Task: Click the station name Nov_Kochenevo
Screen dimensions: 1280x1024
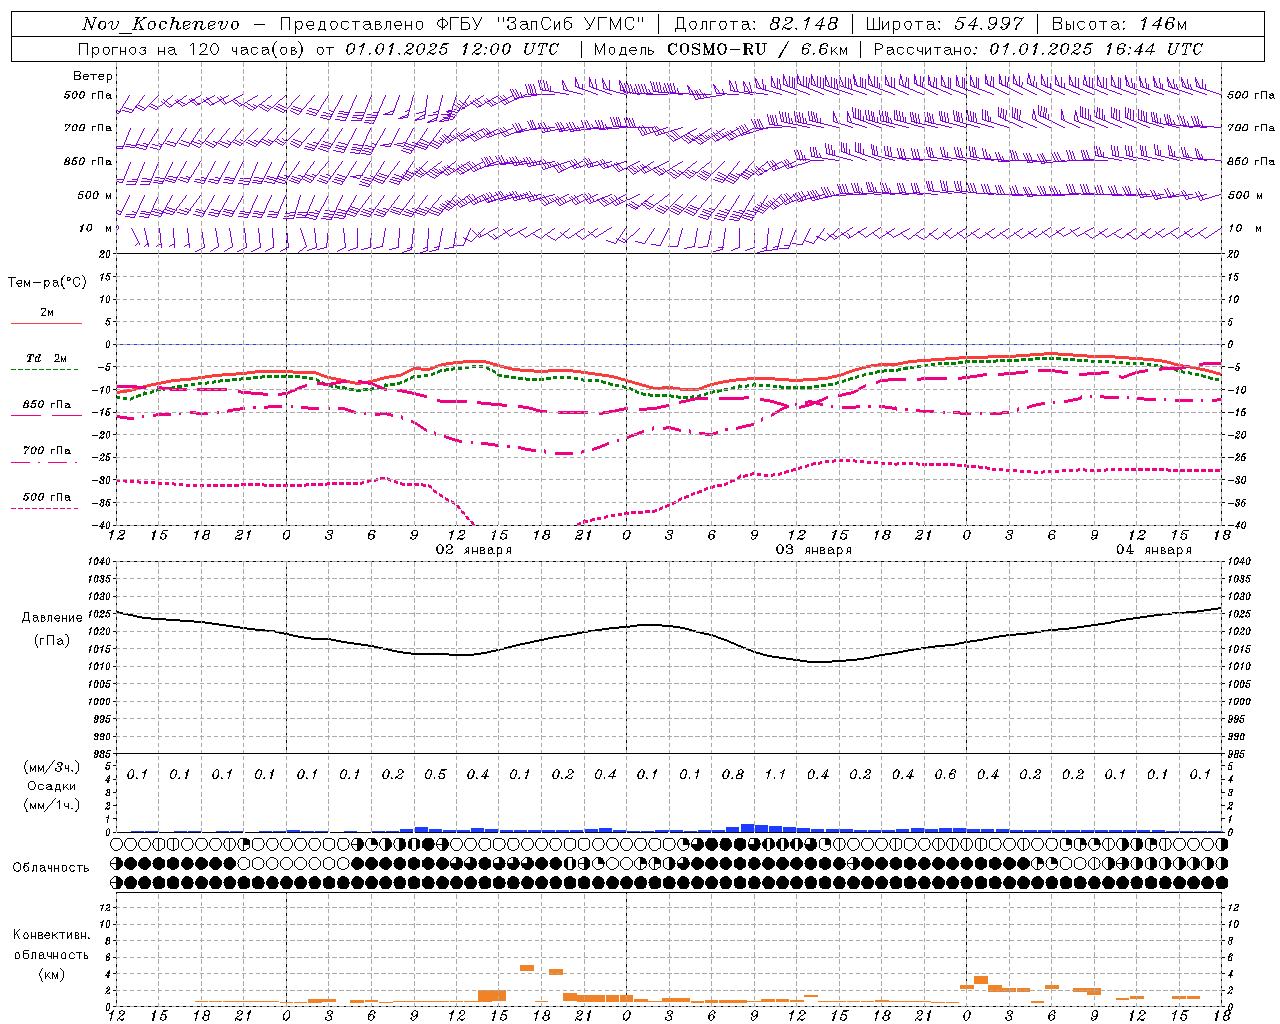Action: pyautogui.click(x=161, y=24)
